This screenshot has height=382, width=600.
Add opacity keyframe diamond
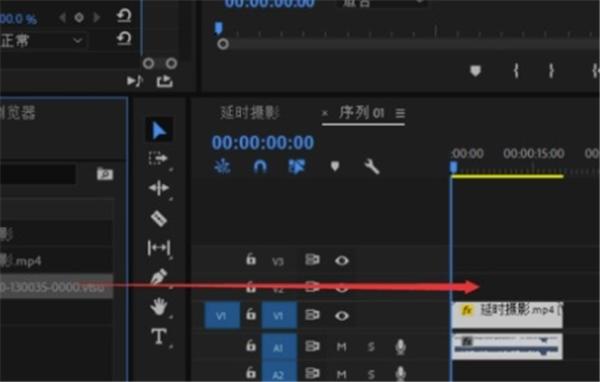pos(79,18)
